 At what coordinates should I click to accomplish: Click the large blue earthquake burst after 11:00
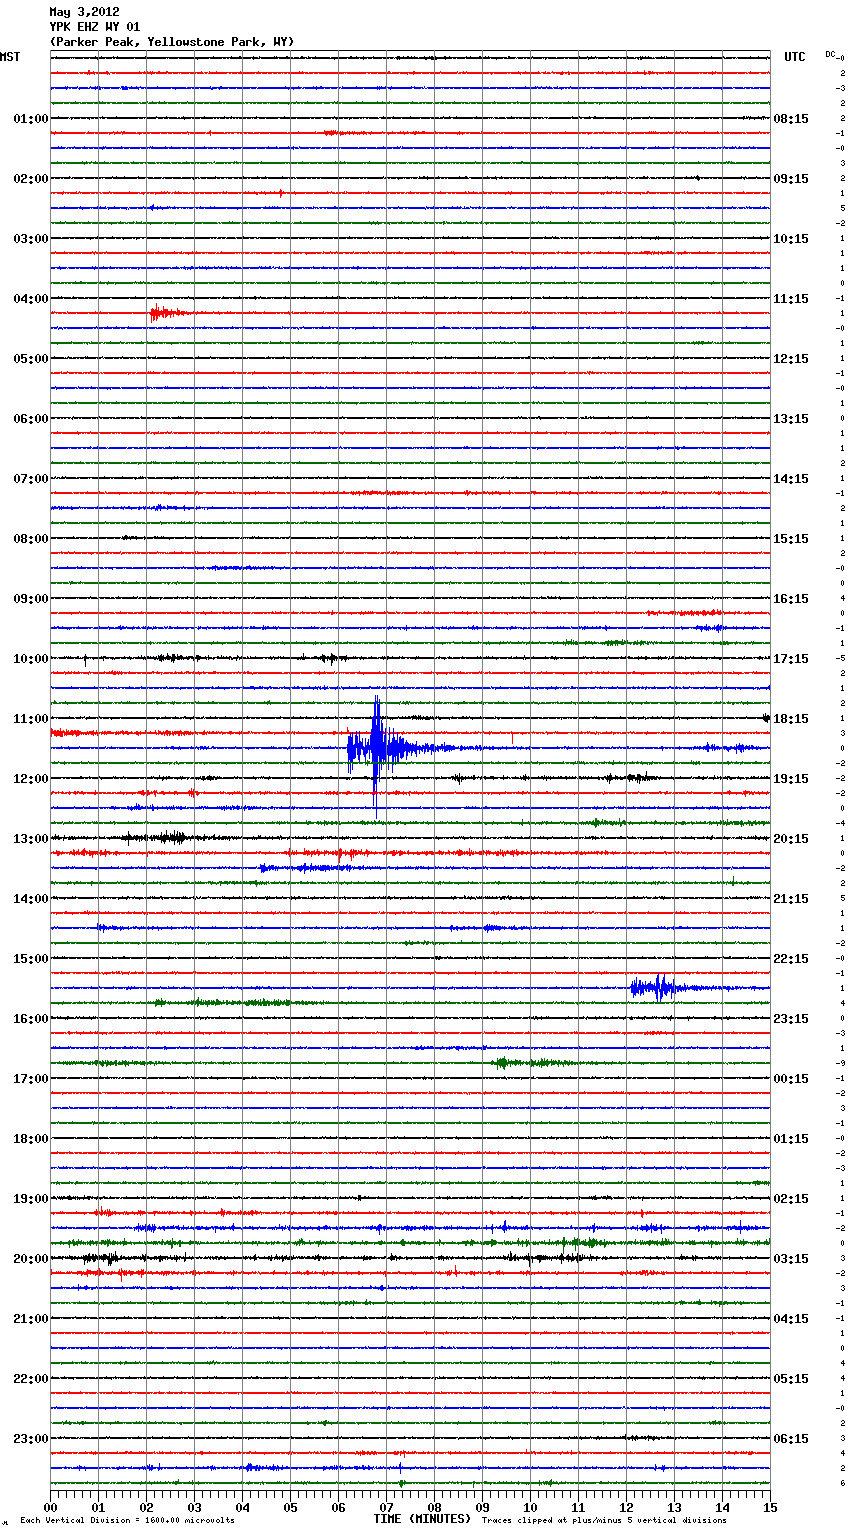coord(385,750)
